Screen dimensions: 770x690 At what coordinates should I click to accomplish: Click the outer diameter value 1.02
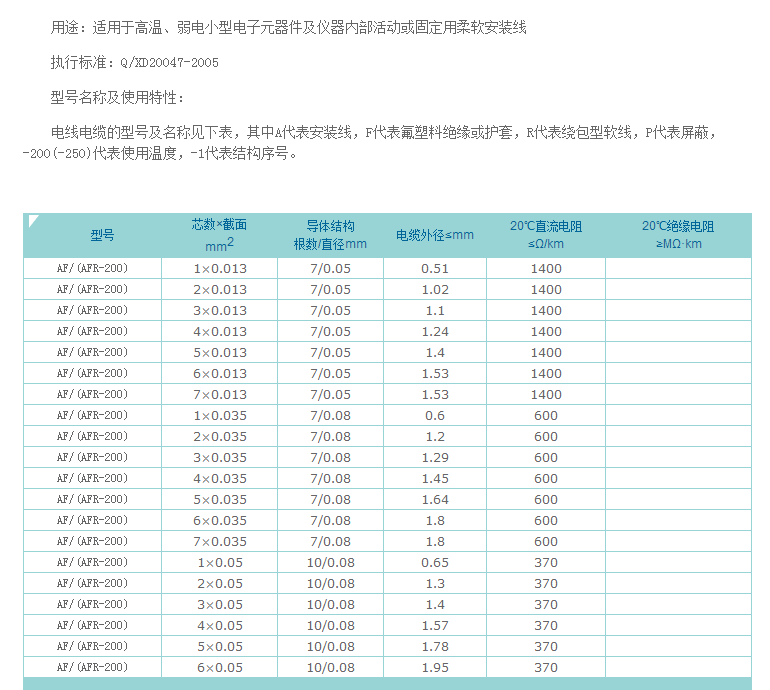pos(435,290)
